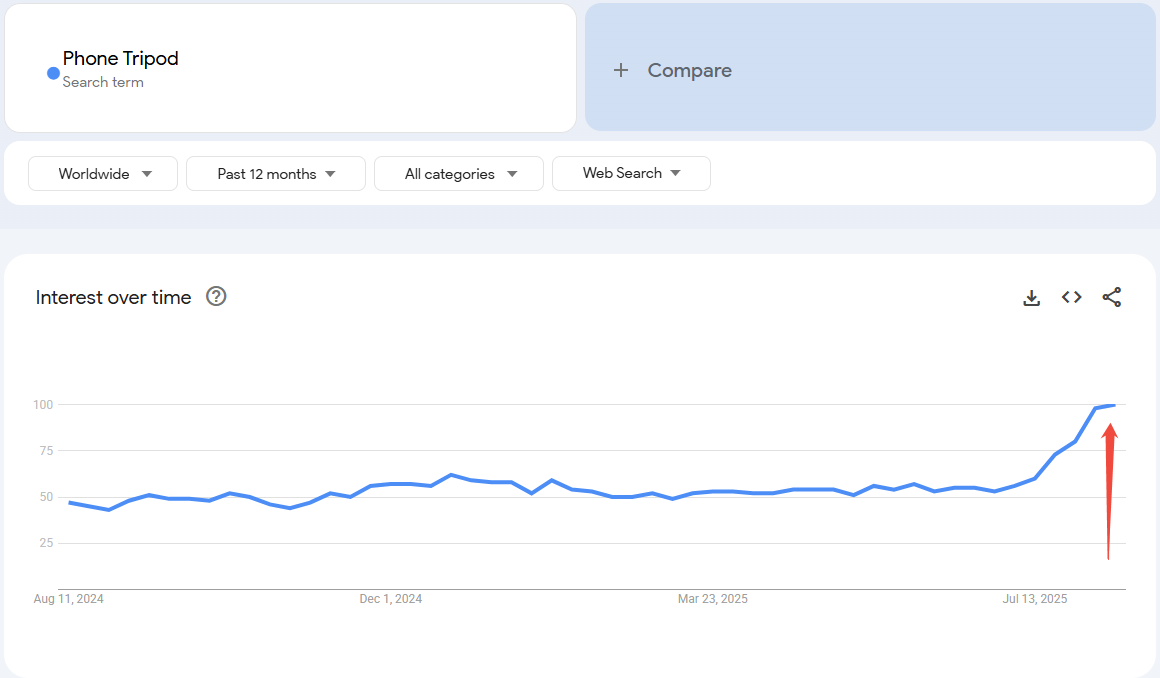This screenshot has width=1160, height=678.
Task: Open the Web Search type dropdown
Action: pos(631,173)
